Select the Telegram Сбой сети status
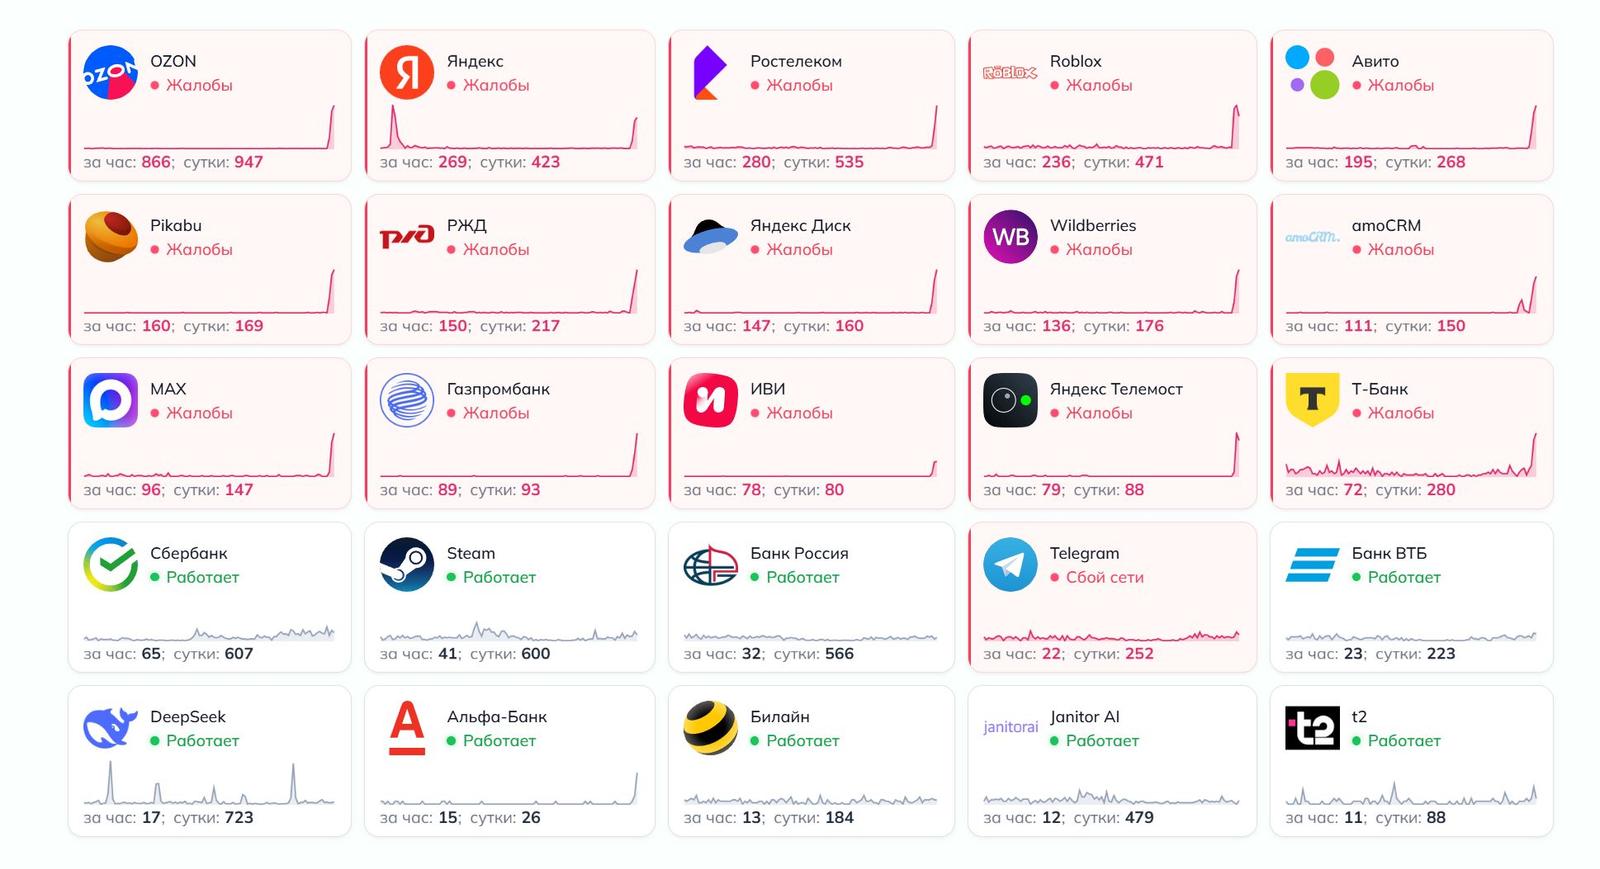Viewport: 1600px width, 869px height. tap(1104, 577)
